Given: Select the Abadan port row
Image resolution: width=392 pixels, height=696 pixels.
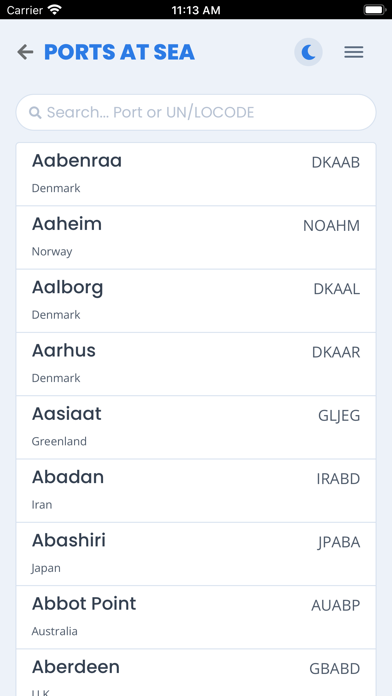Looking at the screenshot, I should click(x=196, y=491).
